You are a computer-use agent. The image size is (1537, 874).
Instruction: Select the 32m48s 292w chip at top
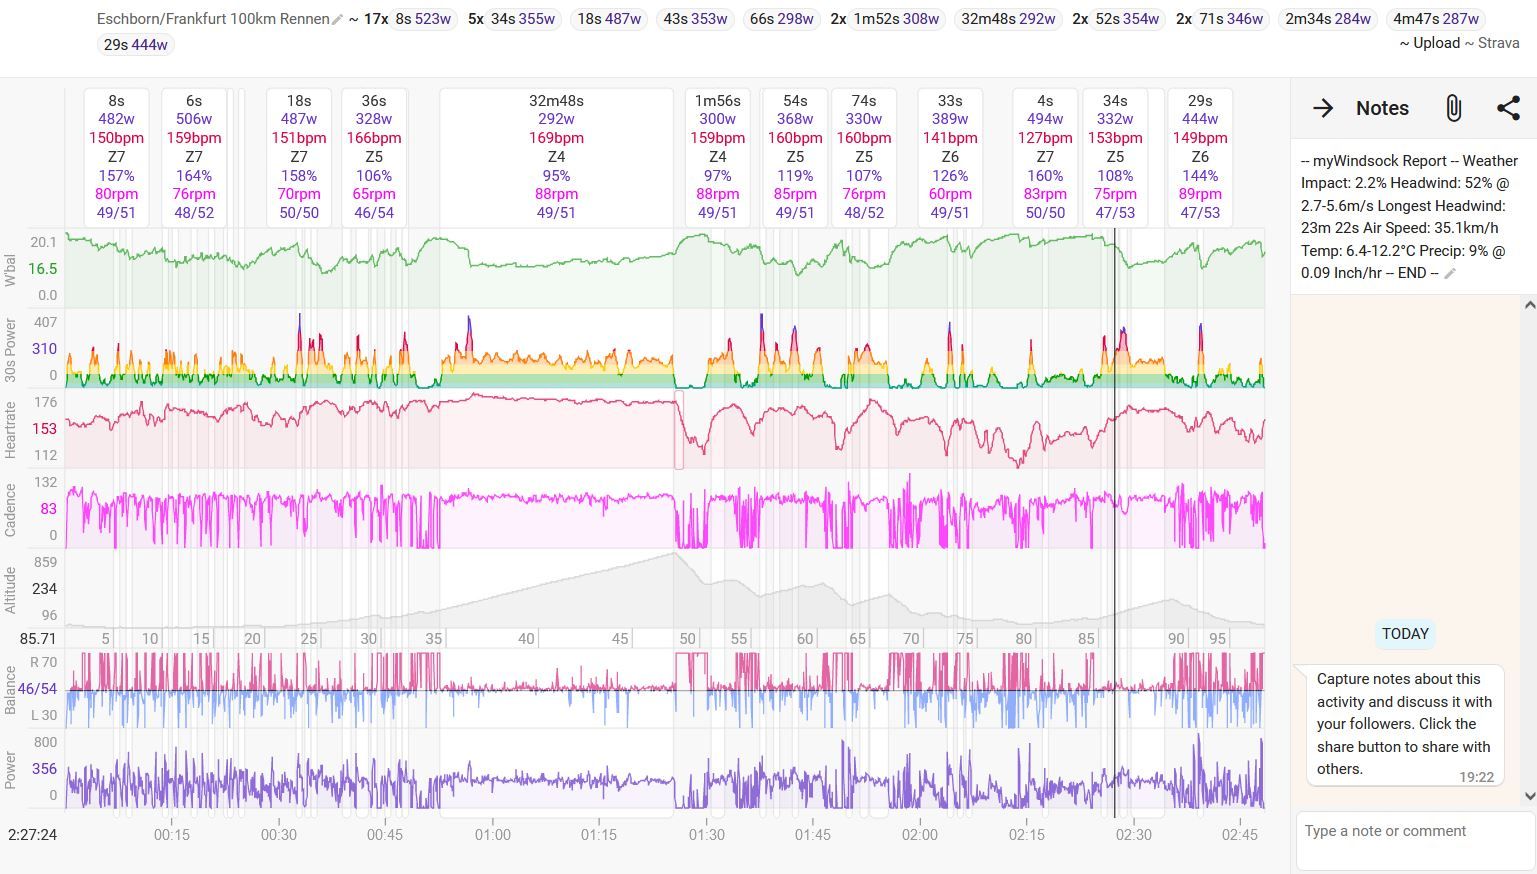click(1008, 19)
